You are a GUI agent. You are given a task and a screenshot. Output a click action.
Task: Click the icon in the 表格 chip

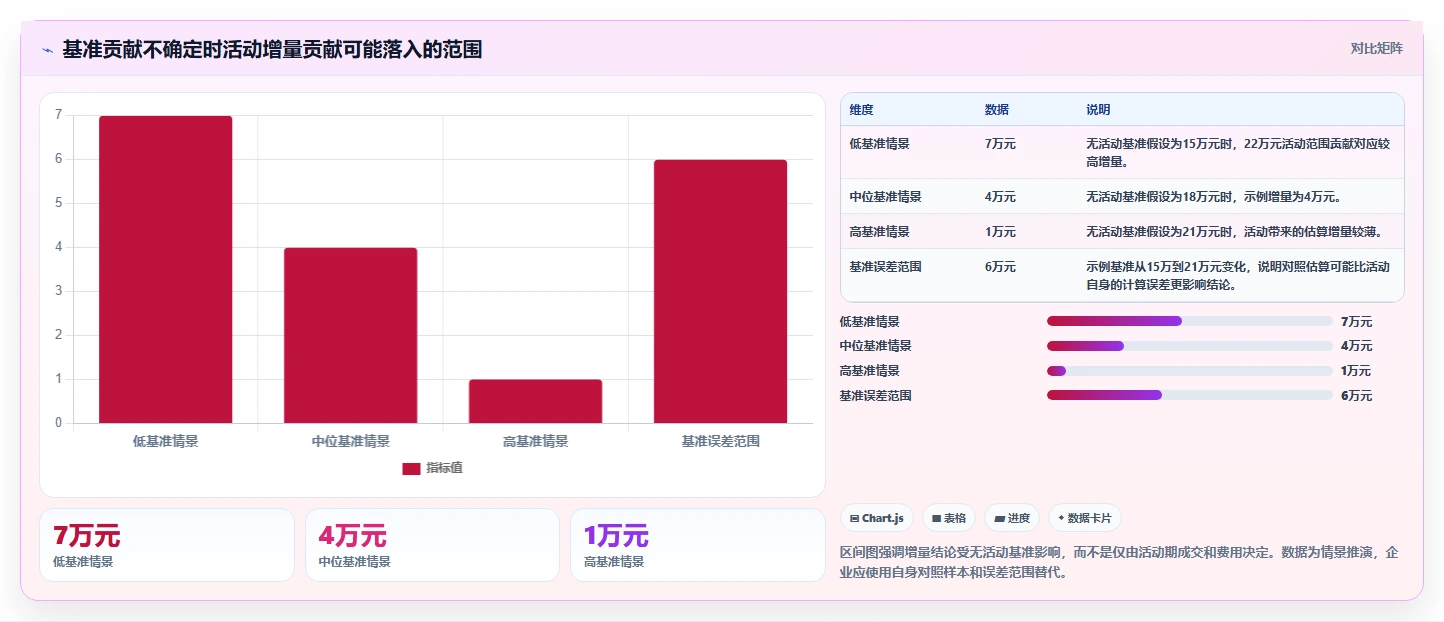936,518
